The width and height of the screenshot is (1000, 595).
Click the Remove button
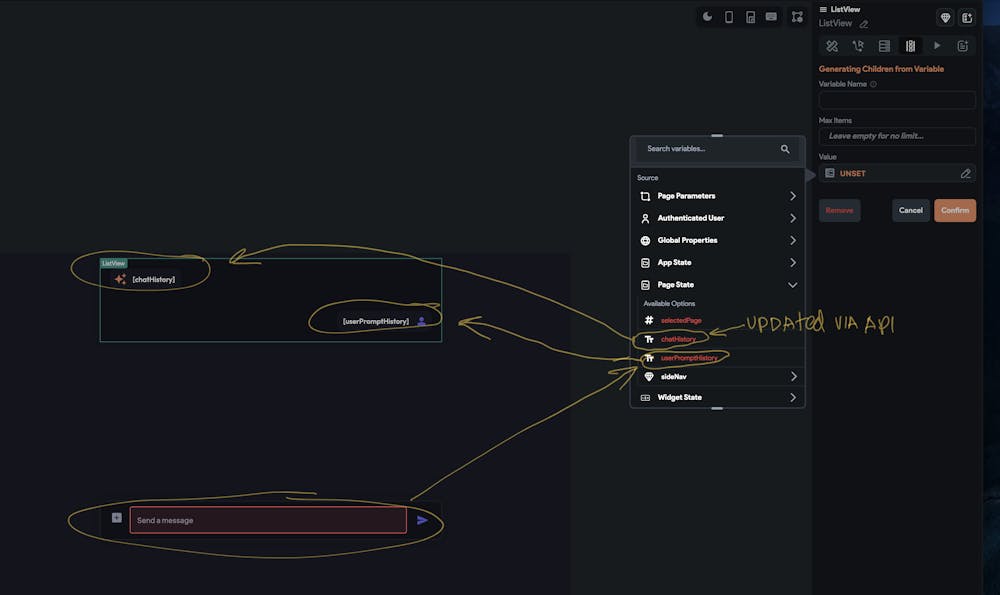point(839,210)
